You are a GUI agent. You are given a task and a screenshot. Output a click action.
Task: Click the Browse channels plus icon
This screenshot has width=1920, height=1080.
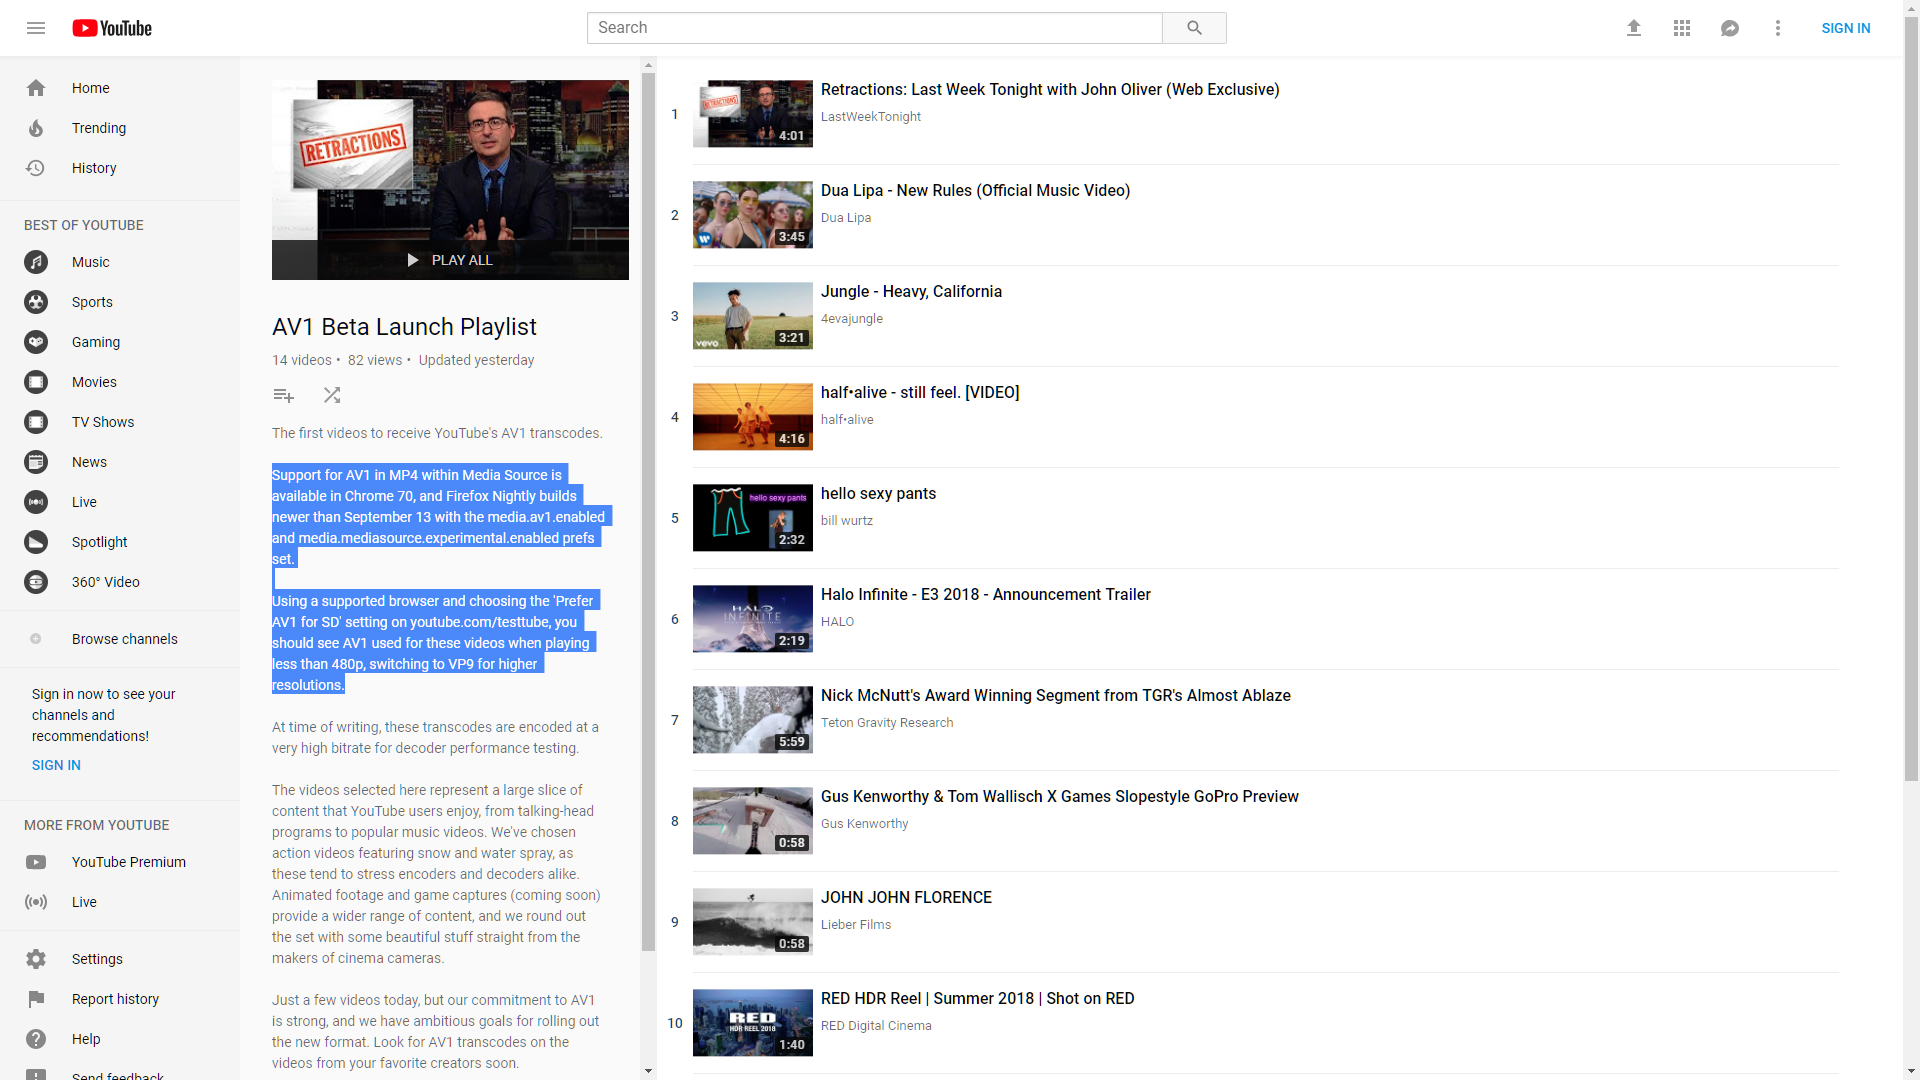coord(36,639)
